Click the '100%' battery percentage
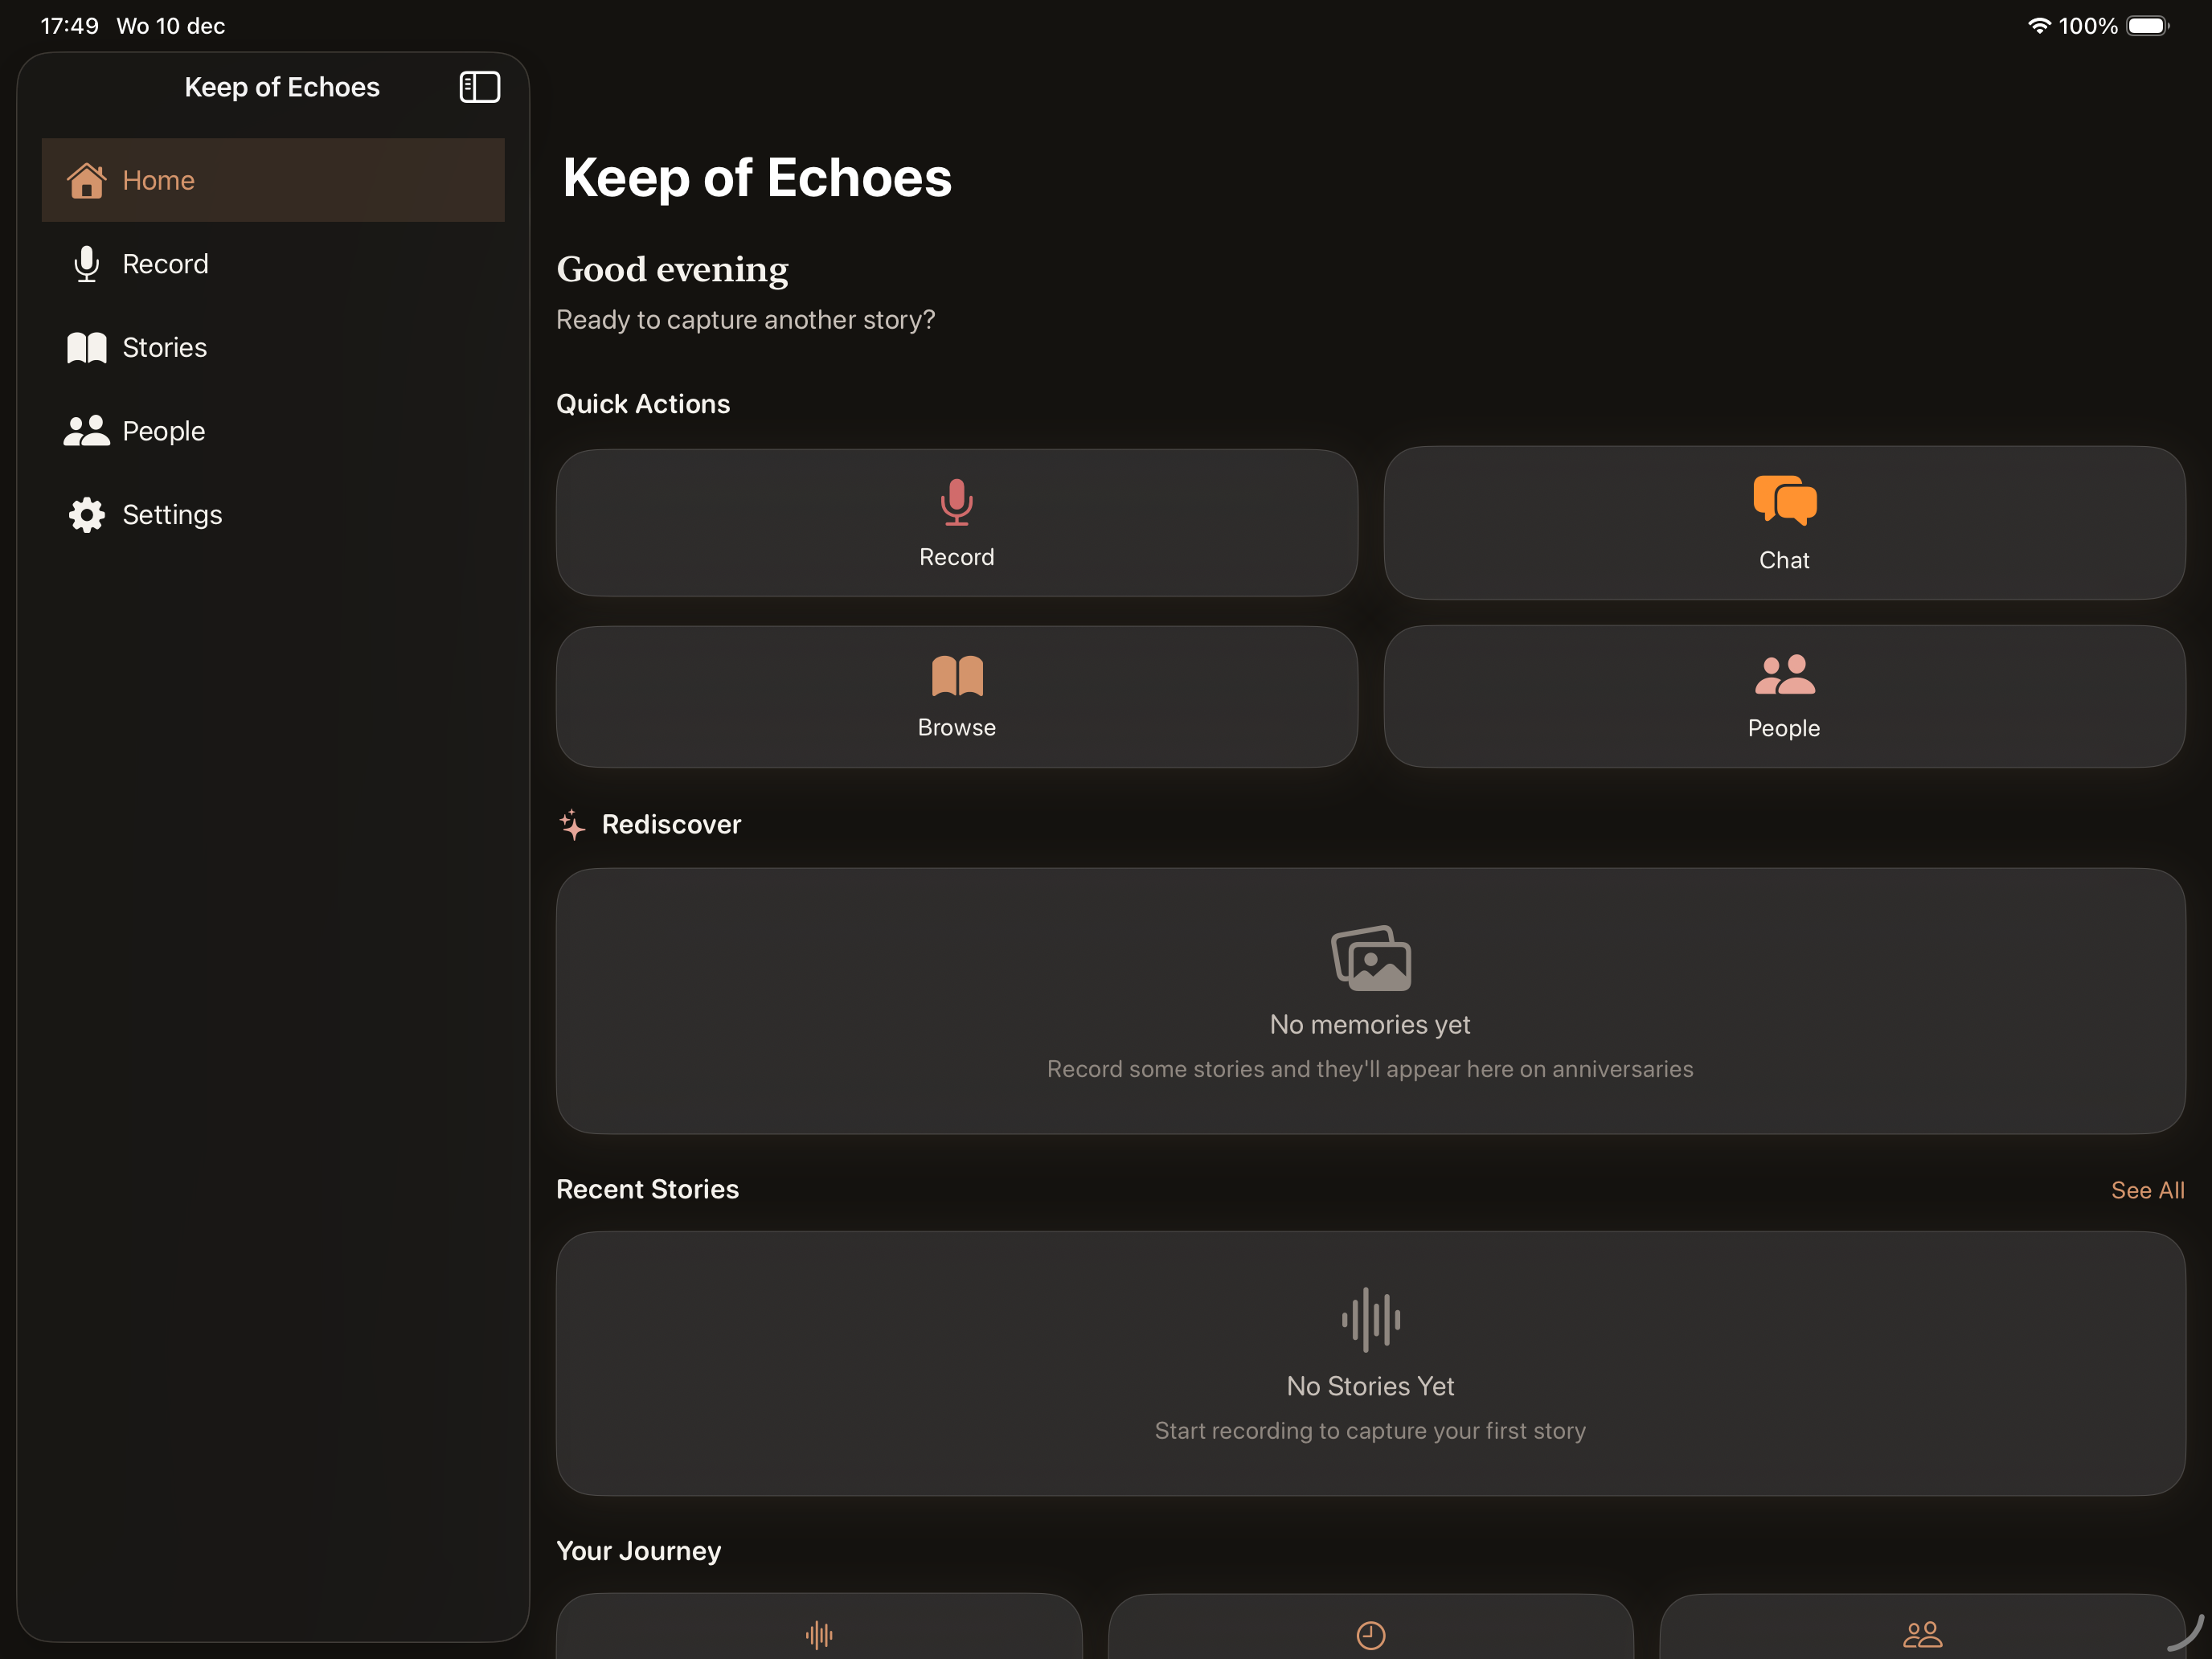Viewport: 2212px width, 1659px height. pos(2088,25)
